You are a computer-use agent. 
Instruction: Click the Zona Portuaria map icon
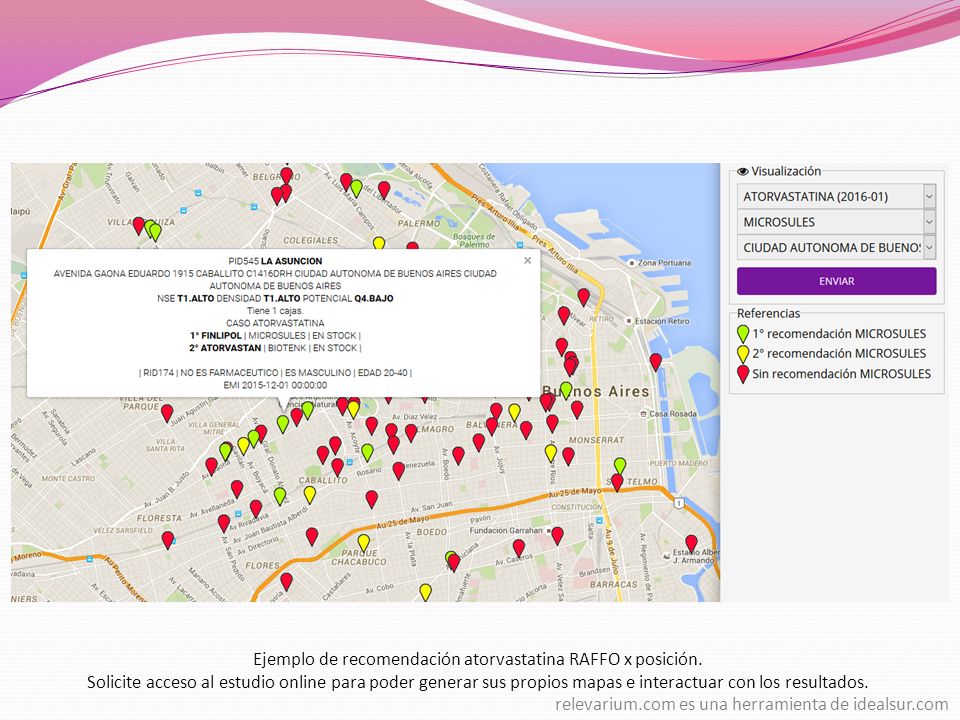pos(631,263)
